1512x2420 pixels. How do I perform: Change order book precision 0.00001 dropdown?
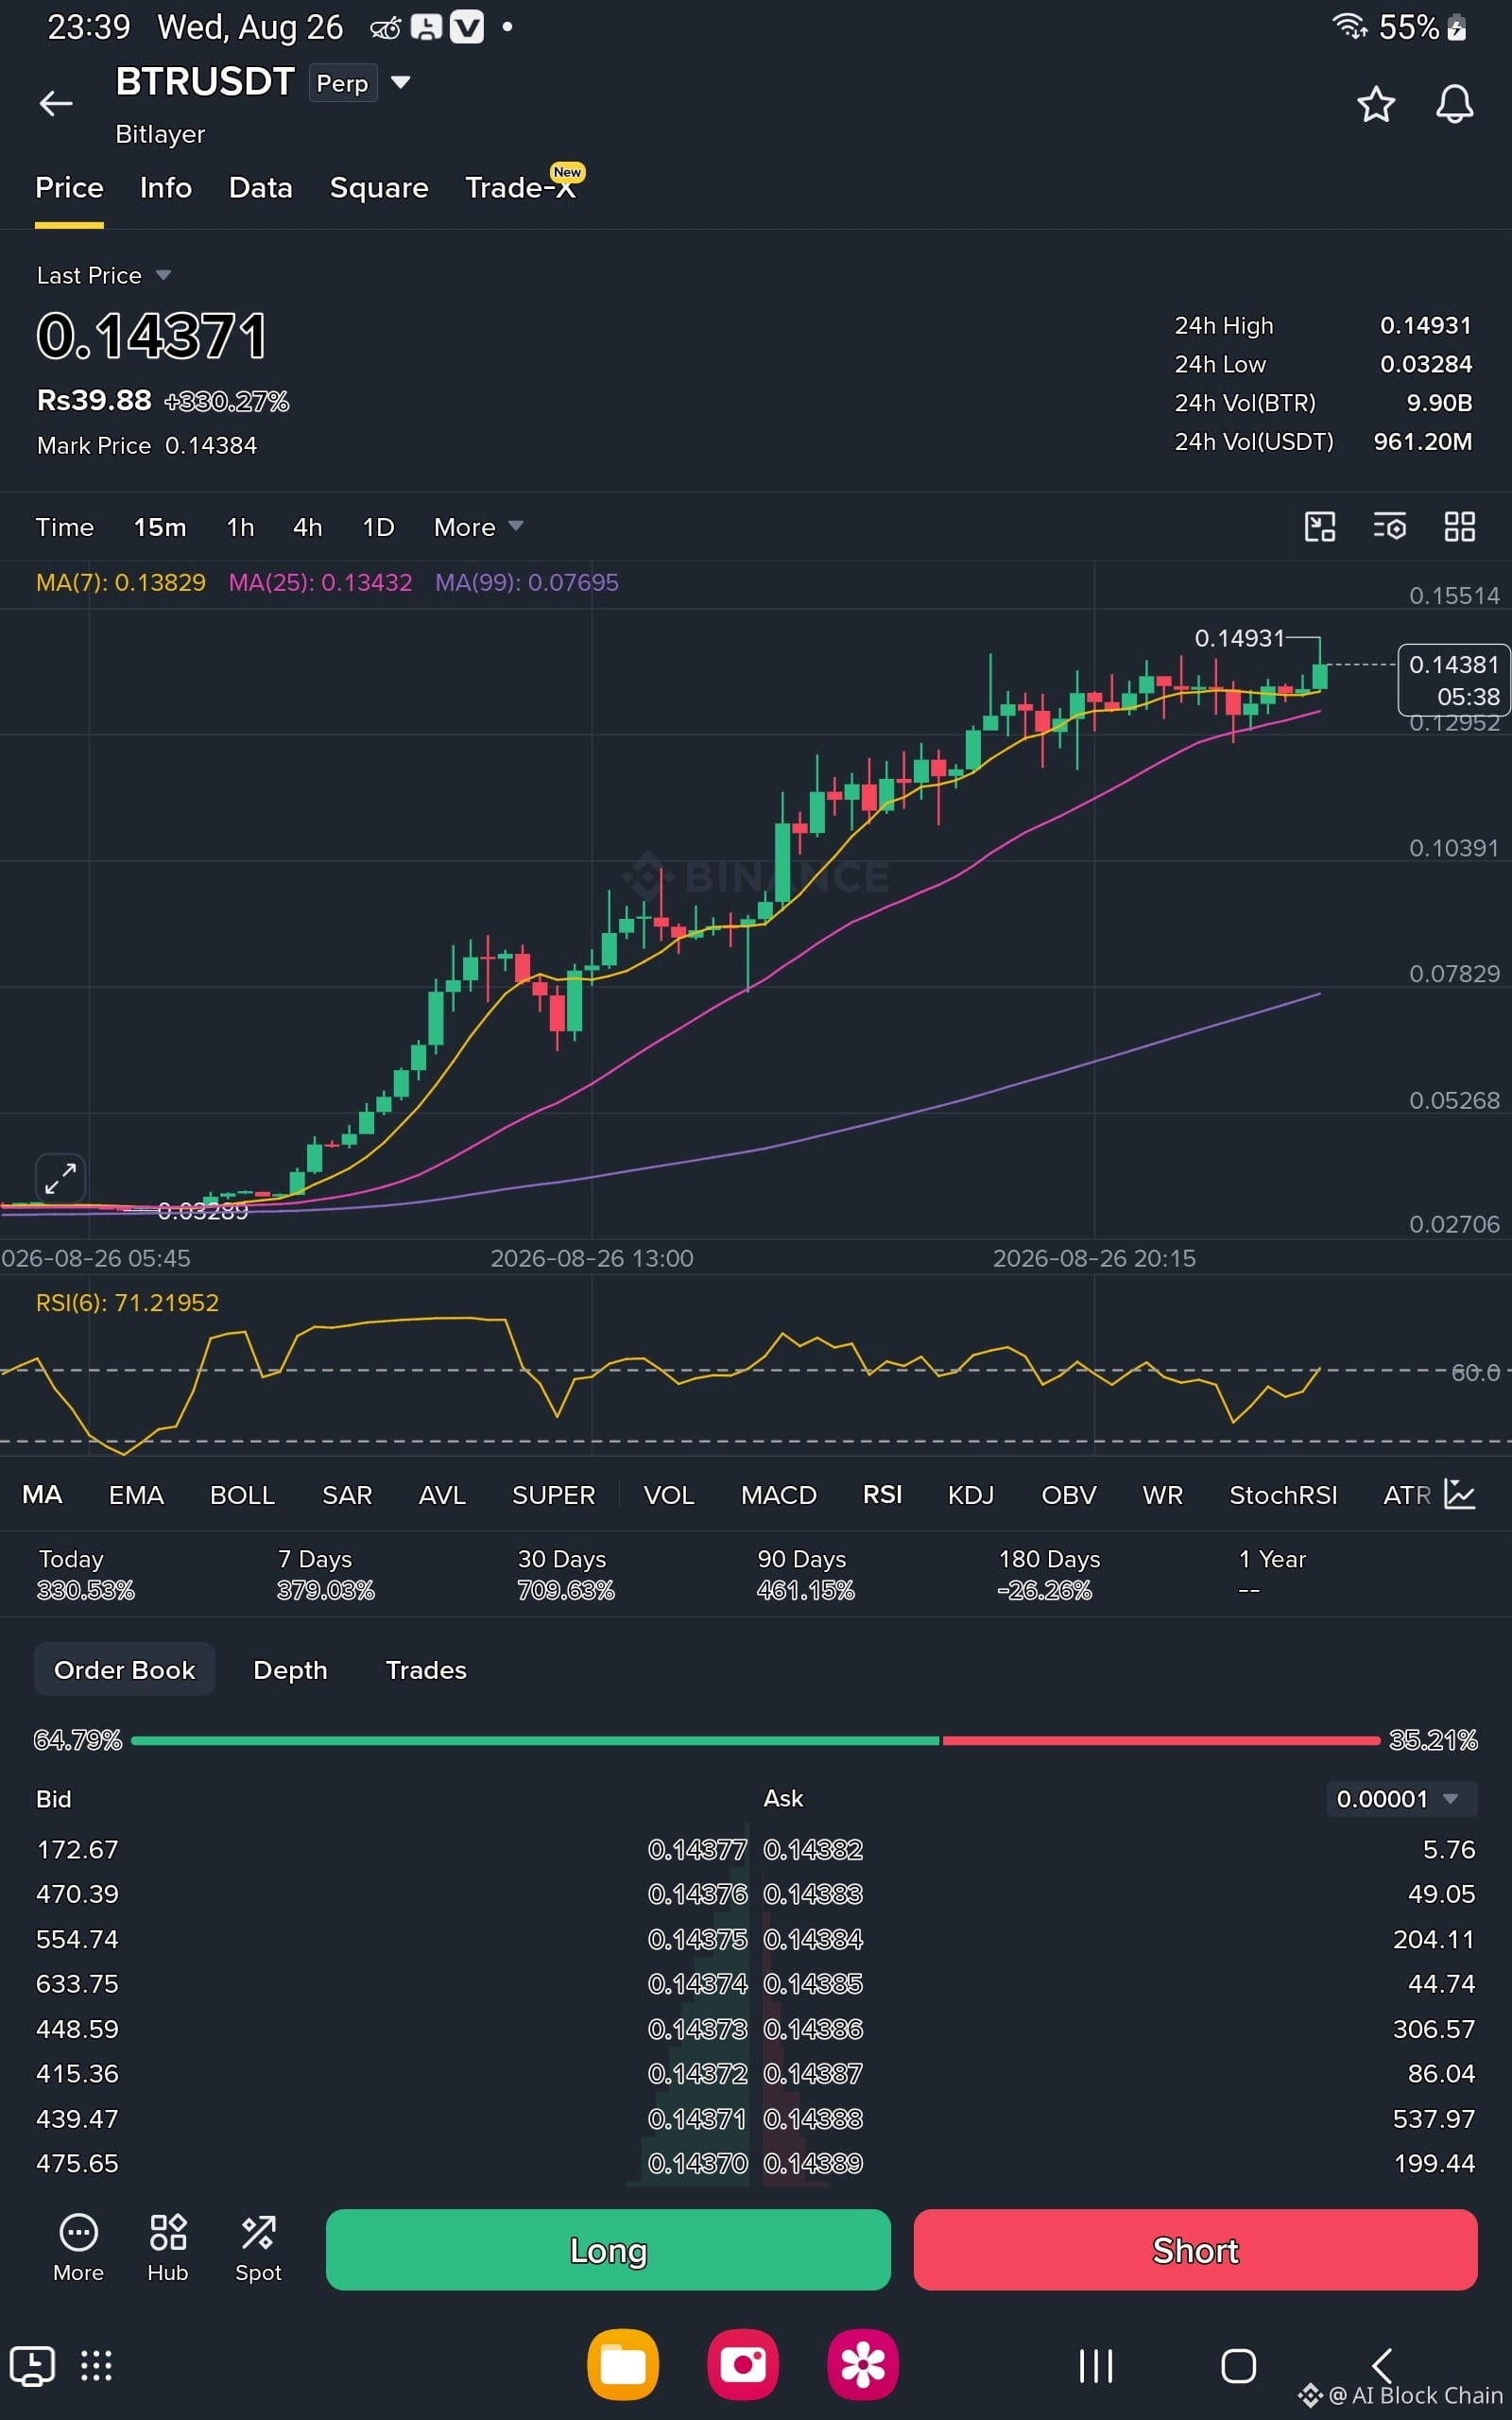pyautogui.click(x=1401, y=1799)
